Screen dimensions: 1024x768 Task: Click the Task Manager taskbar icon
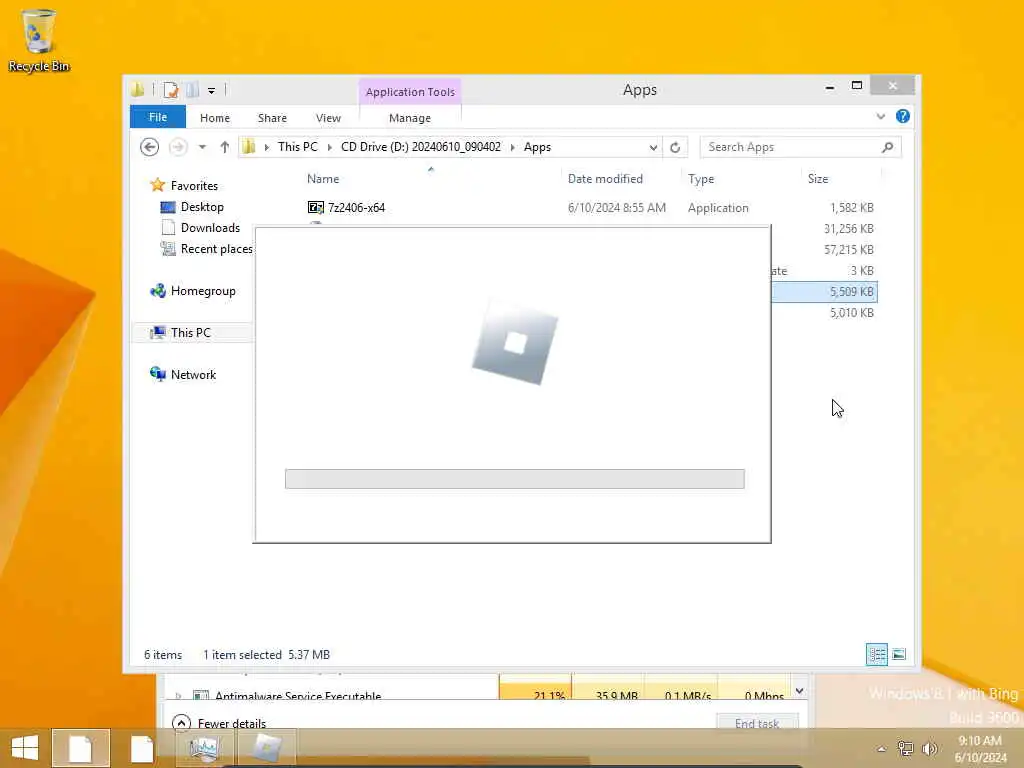(204, 748)
